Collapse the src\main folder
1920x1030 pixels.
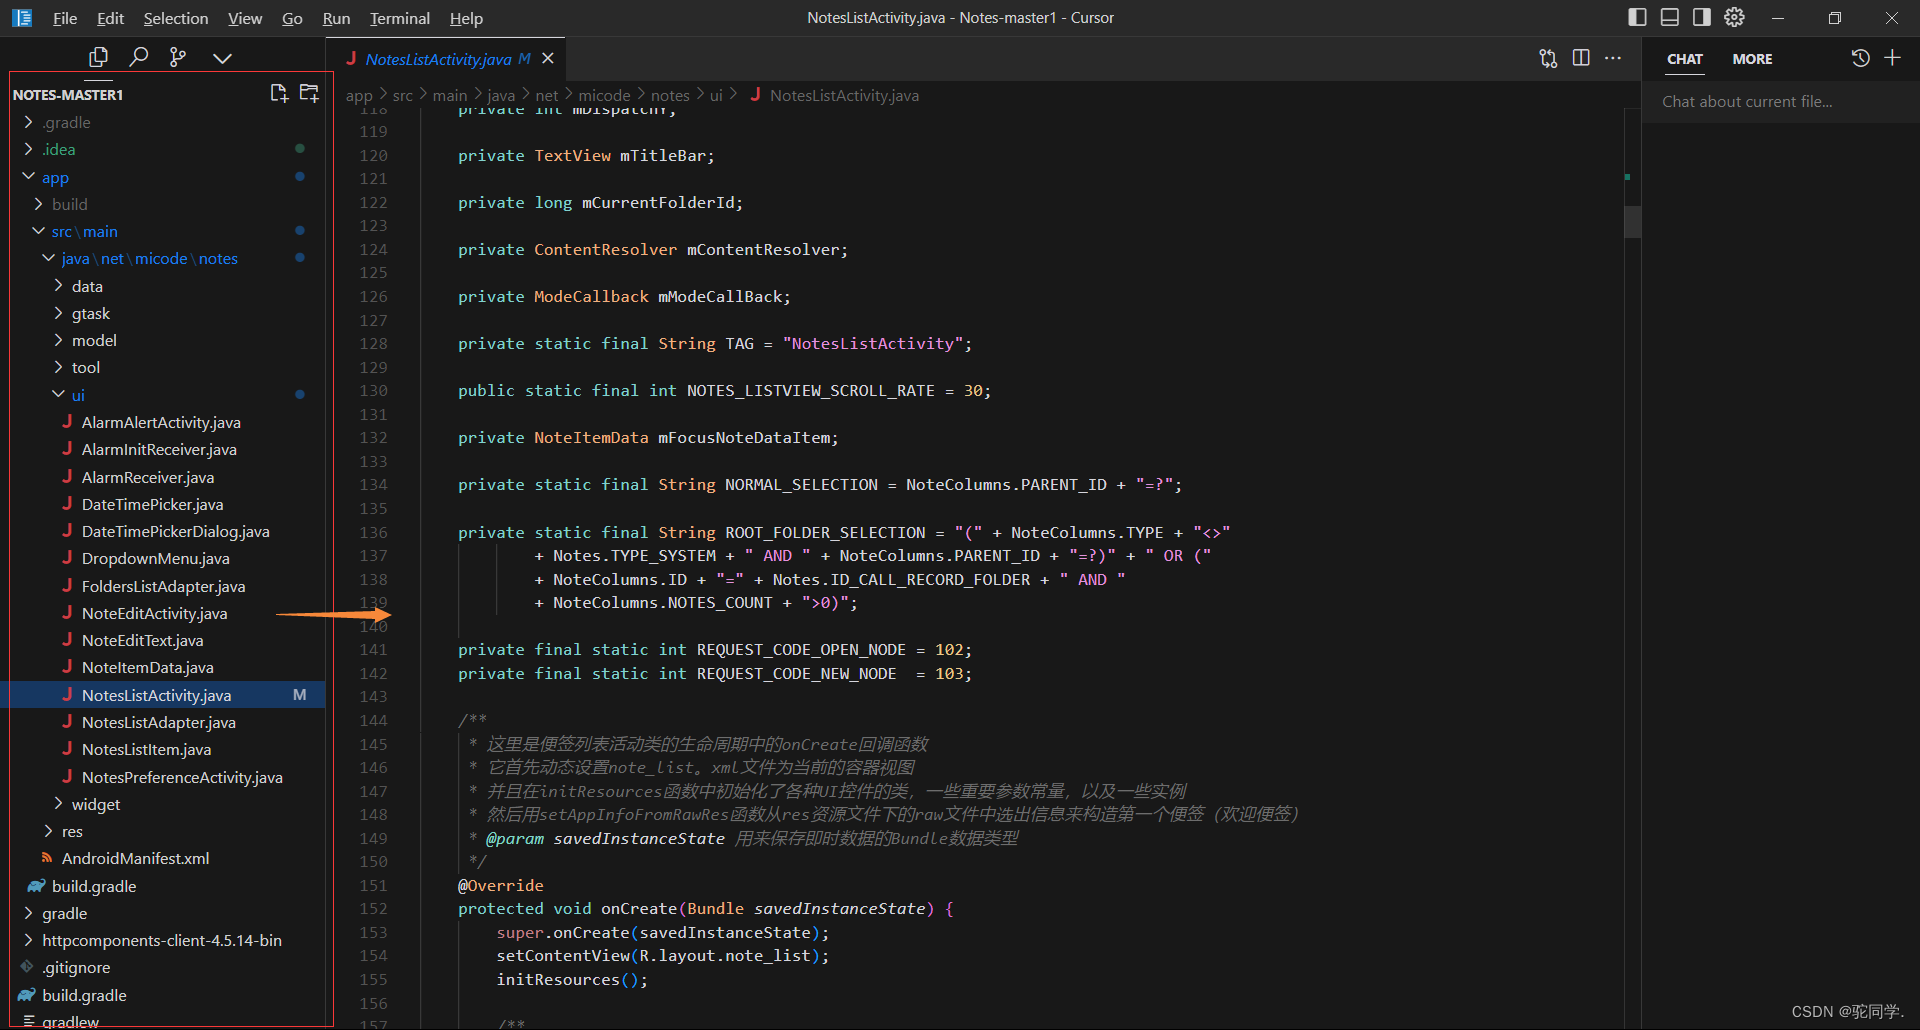coord(85,231)
